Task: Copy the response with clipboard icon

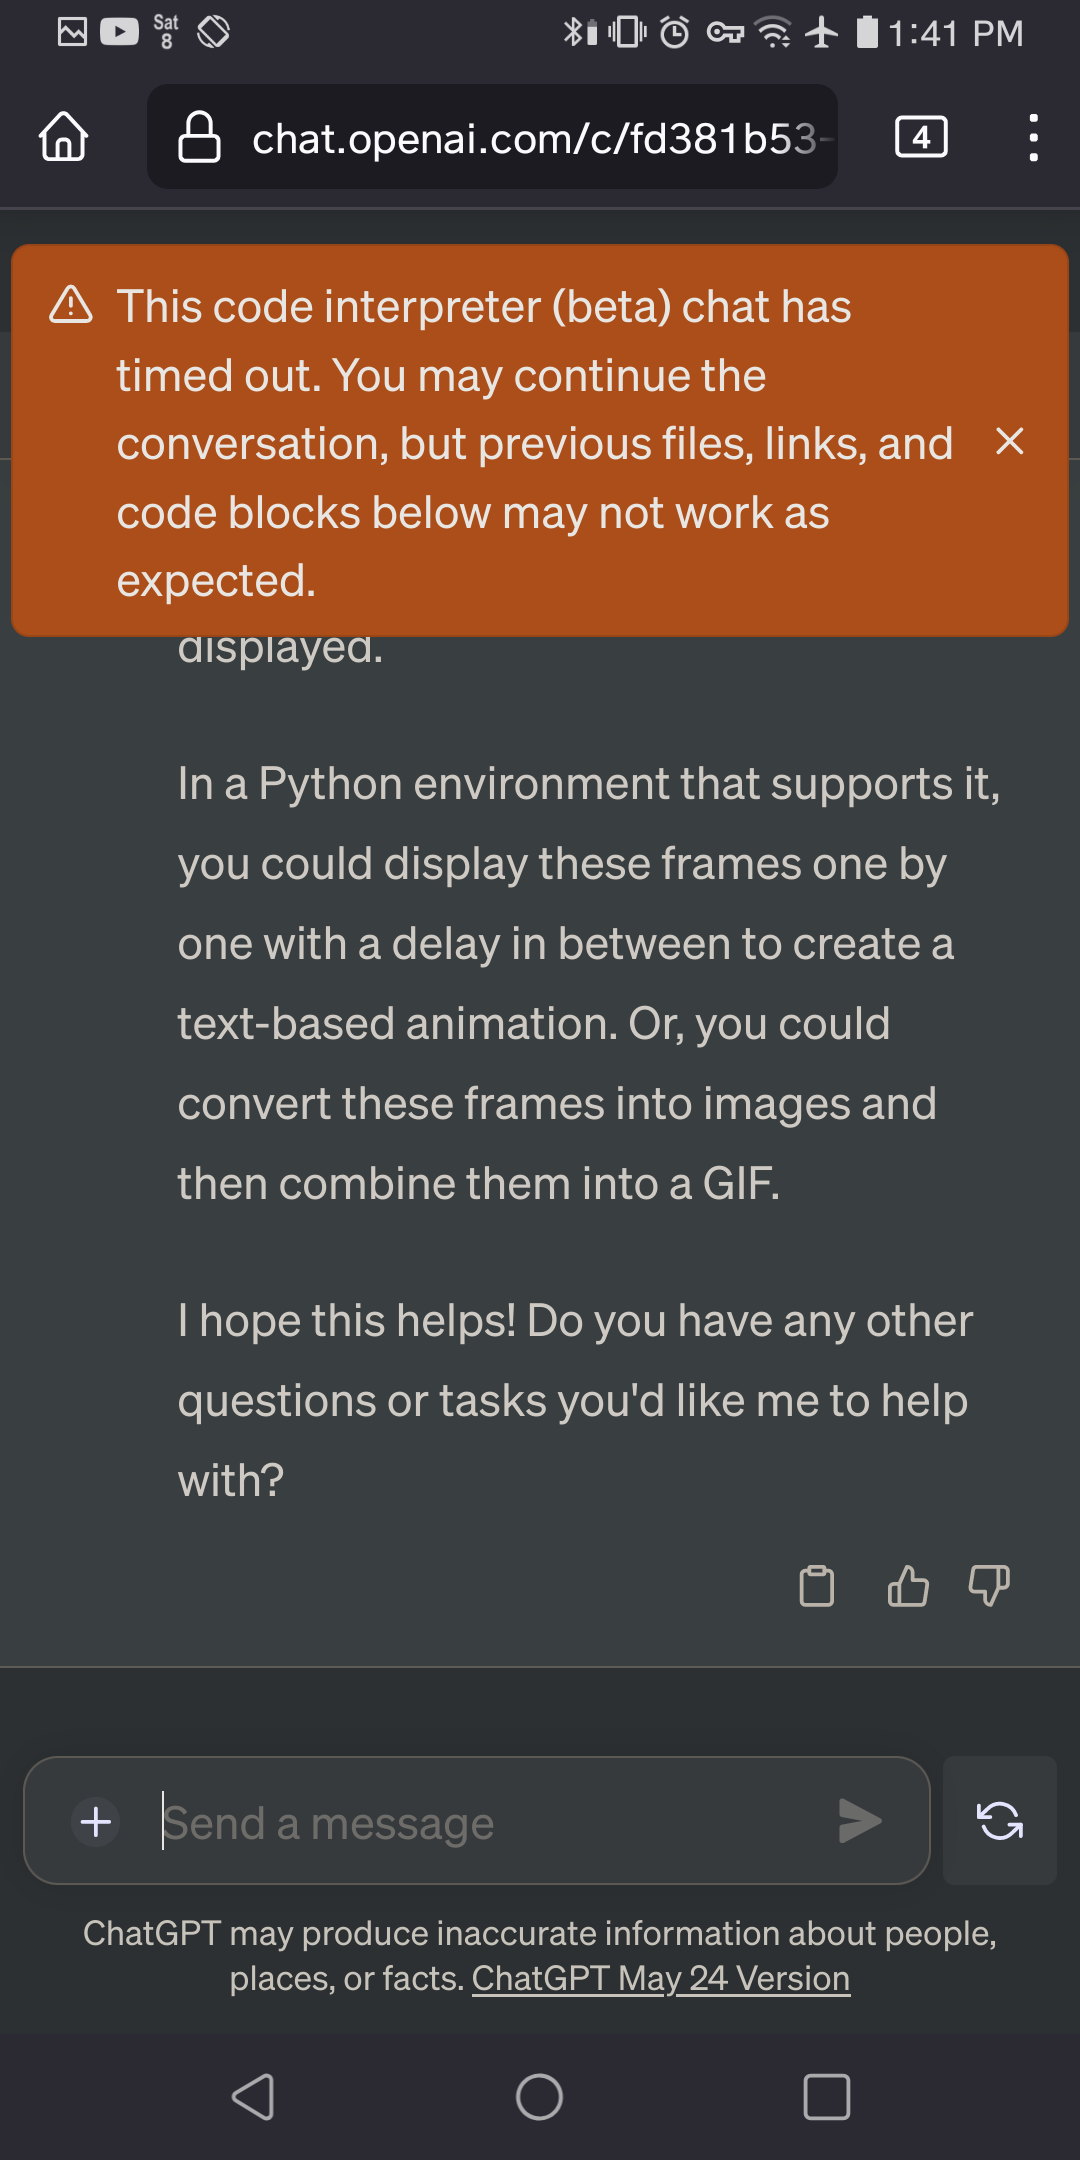Action: click(x=817, y=1586)
